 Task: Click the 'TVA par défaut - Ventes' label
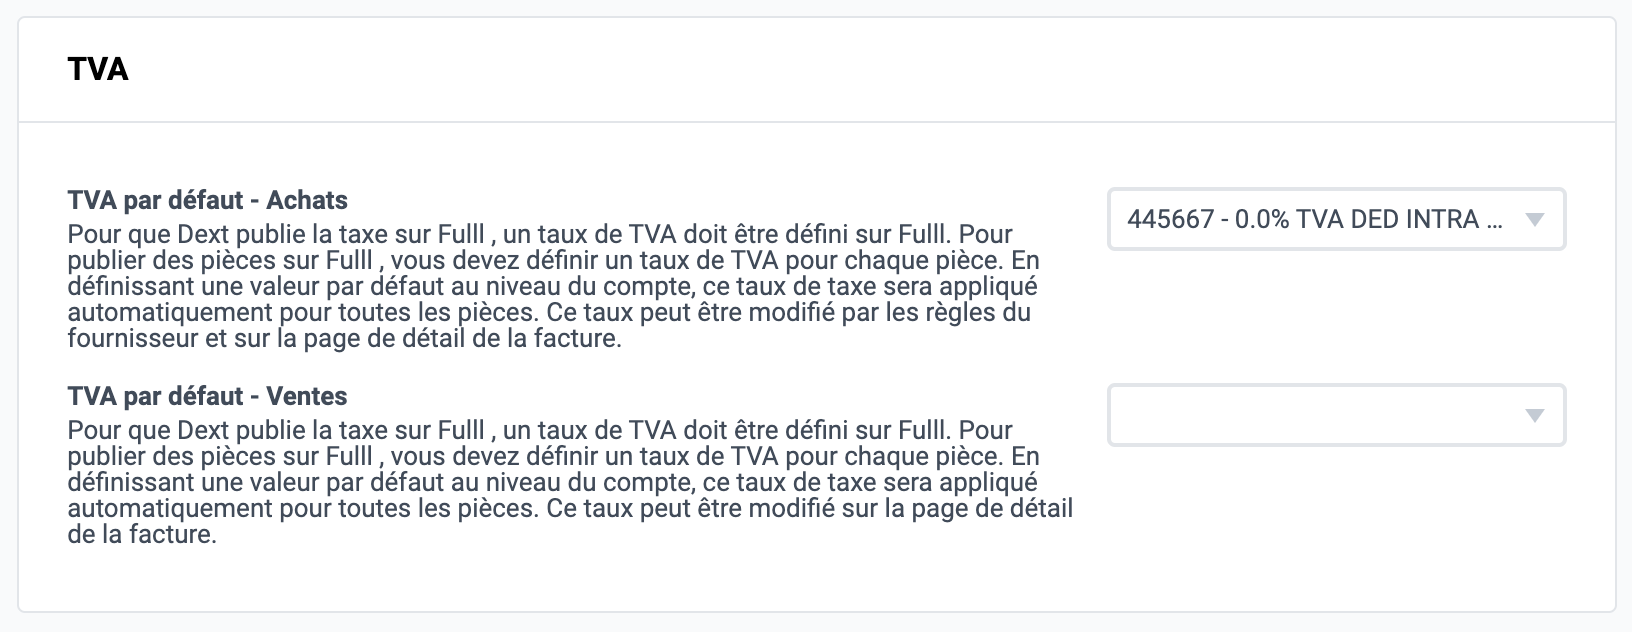pyautogui.click(x=208, y=396)
